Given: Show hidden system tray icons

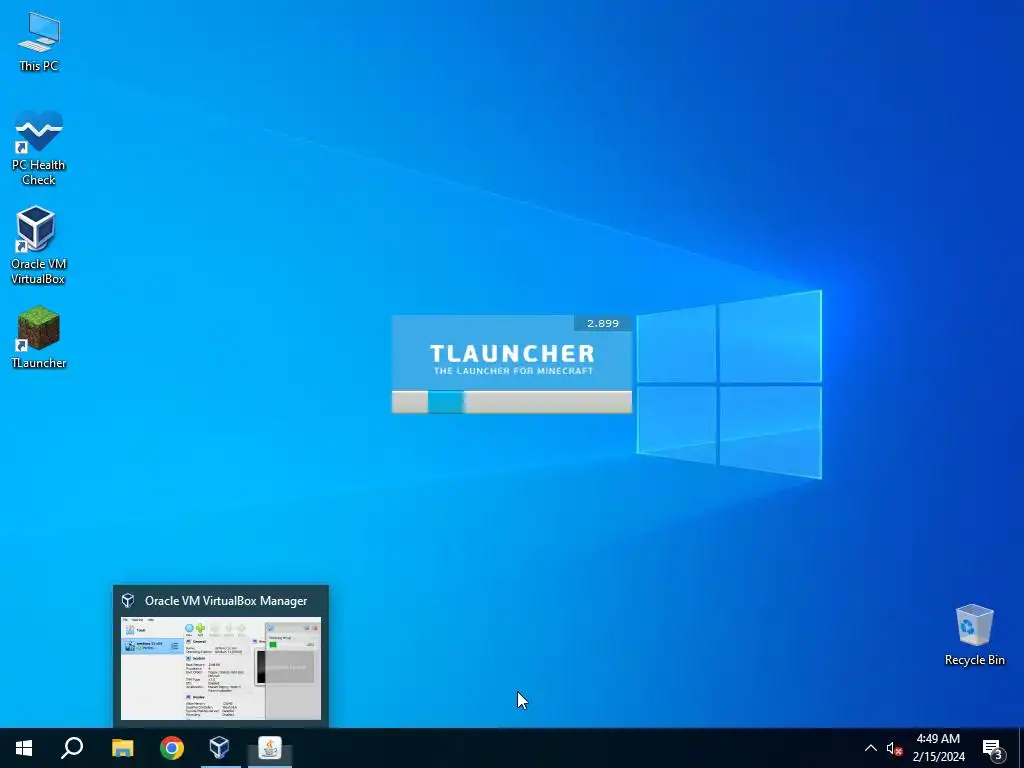Looking at the screenshot, I should [871, 748].
